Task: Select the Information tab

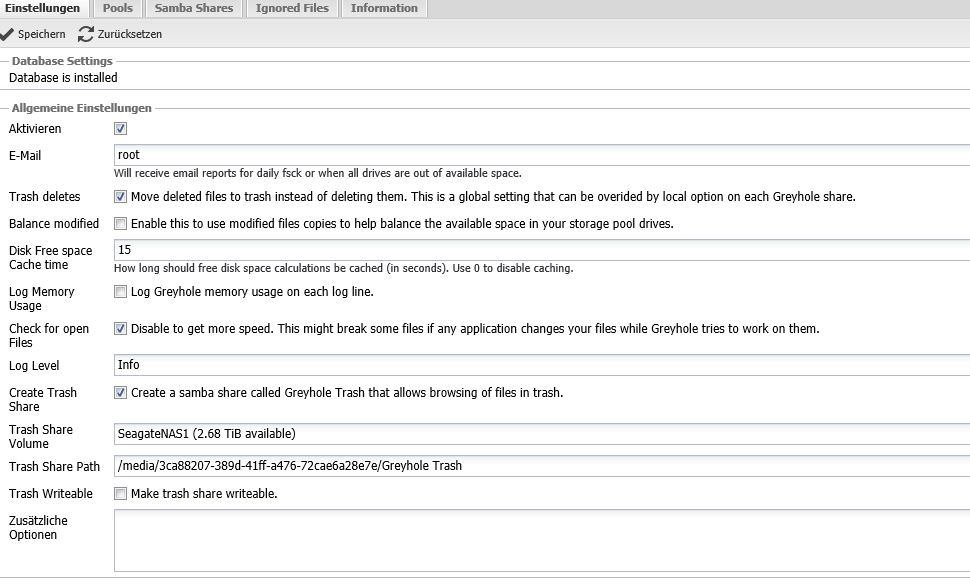Action: [384, 8]
